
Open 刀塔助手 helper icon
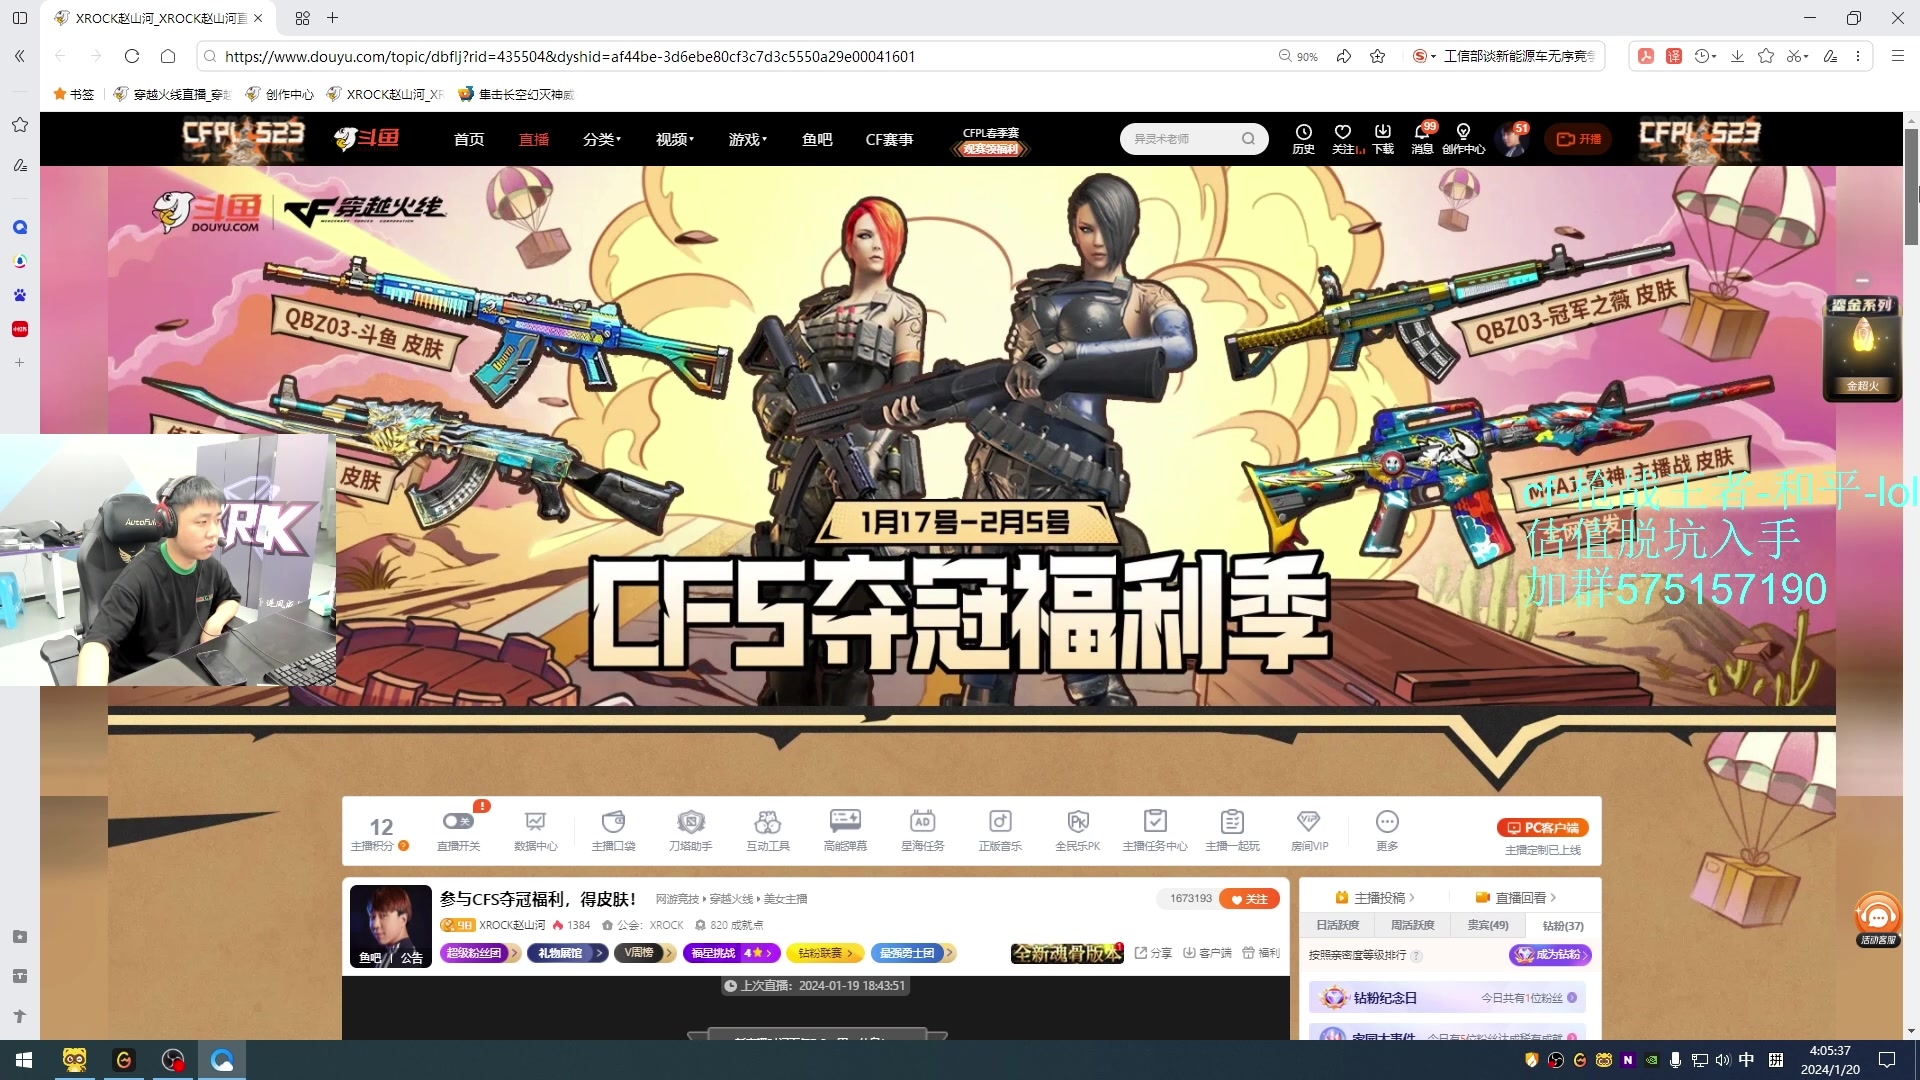pyautogui.click(x=690, y=822)
